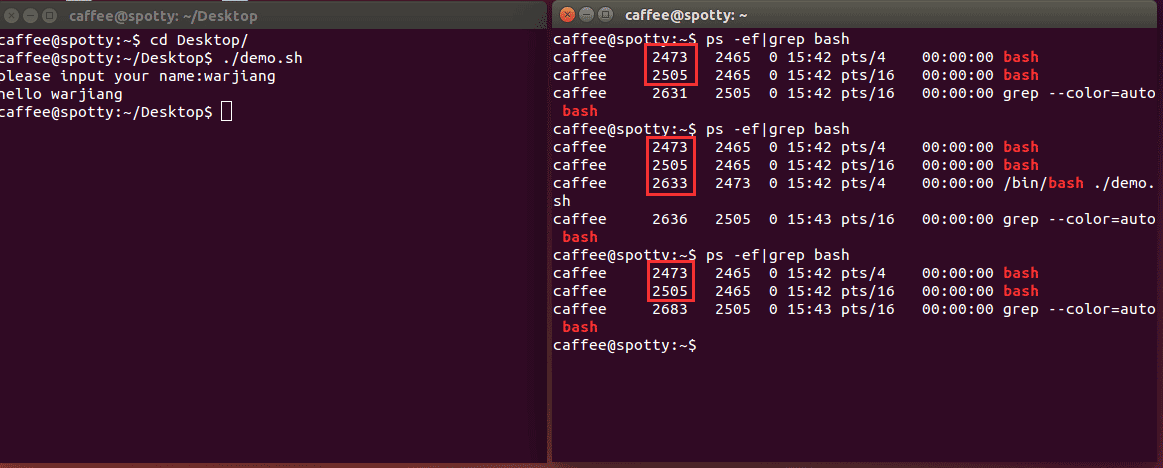The width and height of the screenshot is (1163, 468).
Task: Close the ~/Desktop terminal window
Action: click(x=11, y=15)
